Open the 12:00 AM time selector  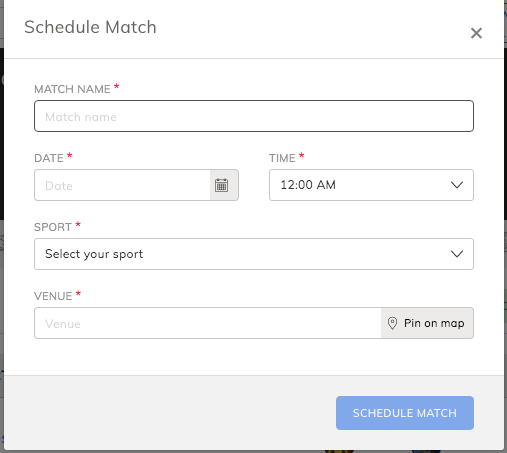coord(371,185)
